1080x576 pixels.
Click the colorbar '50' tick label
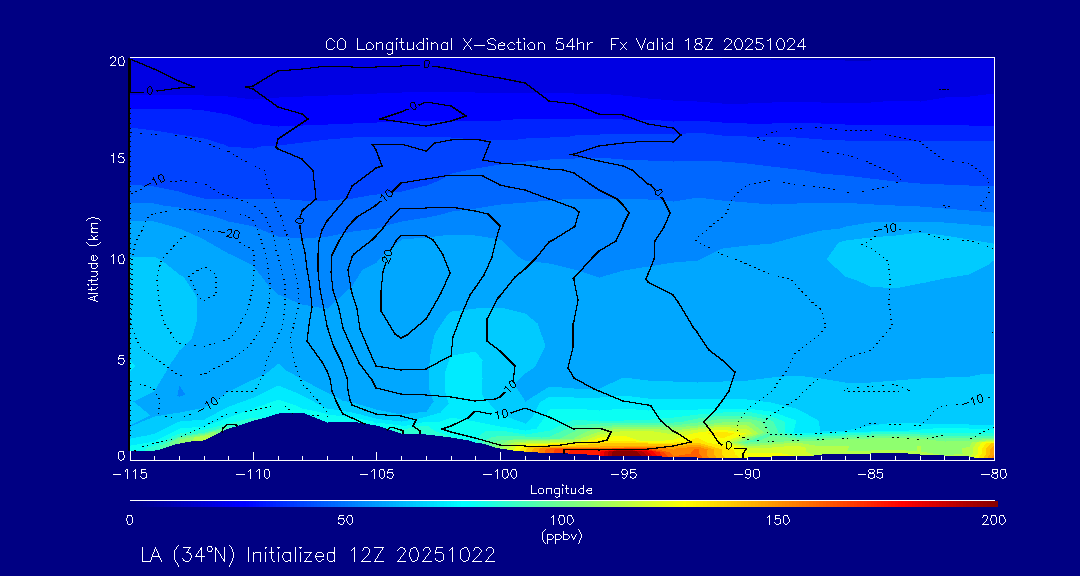point(346,520)
